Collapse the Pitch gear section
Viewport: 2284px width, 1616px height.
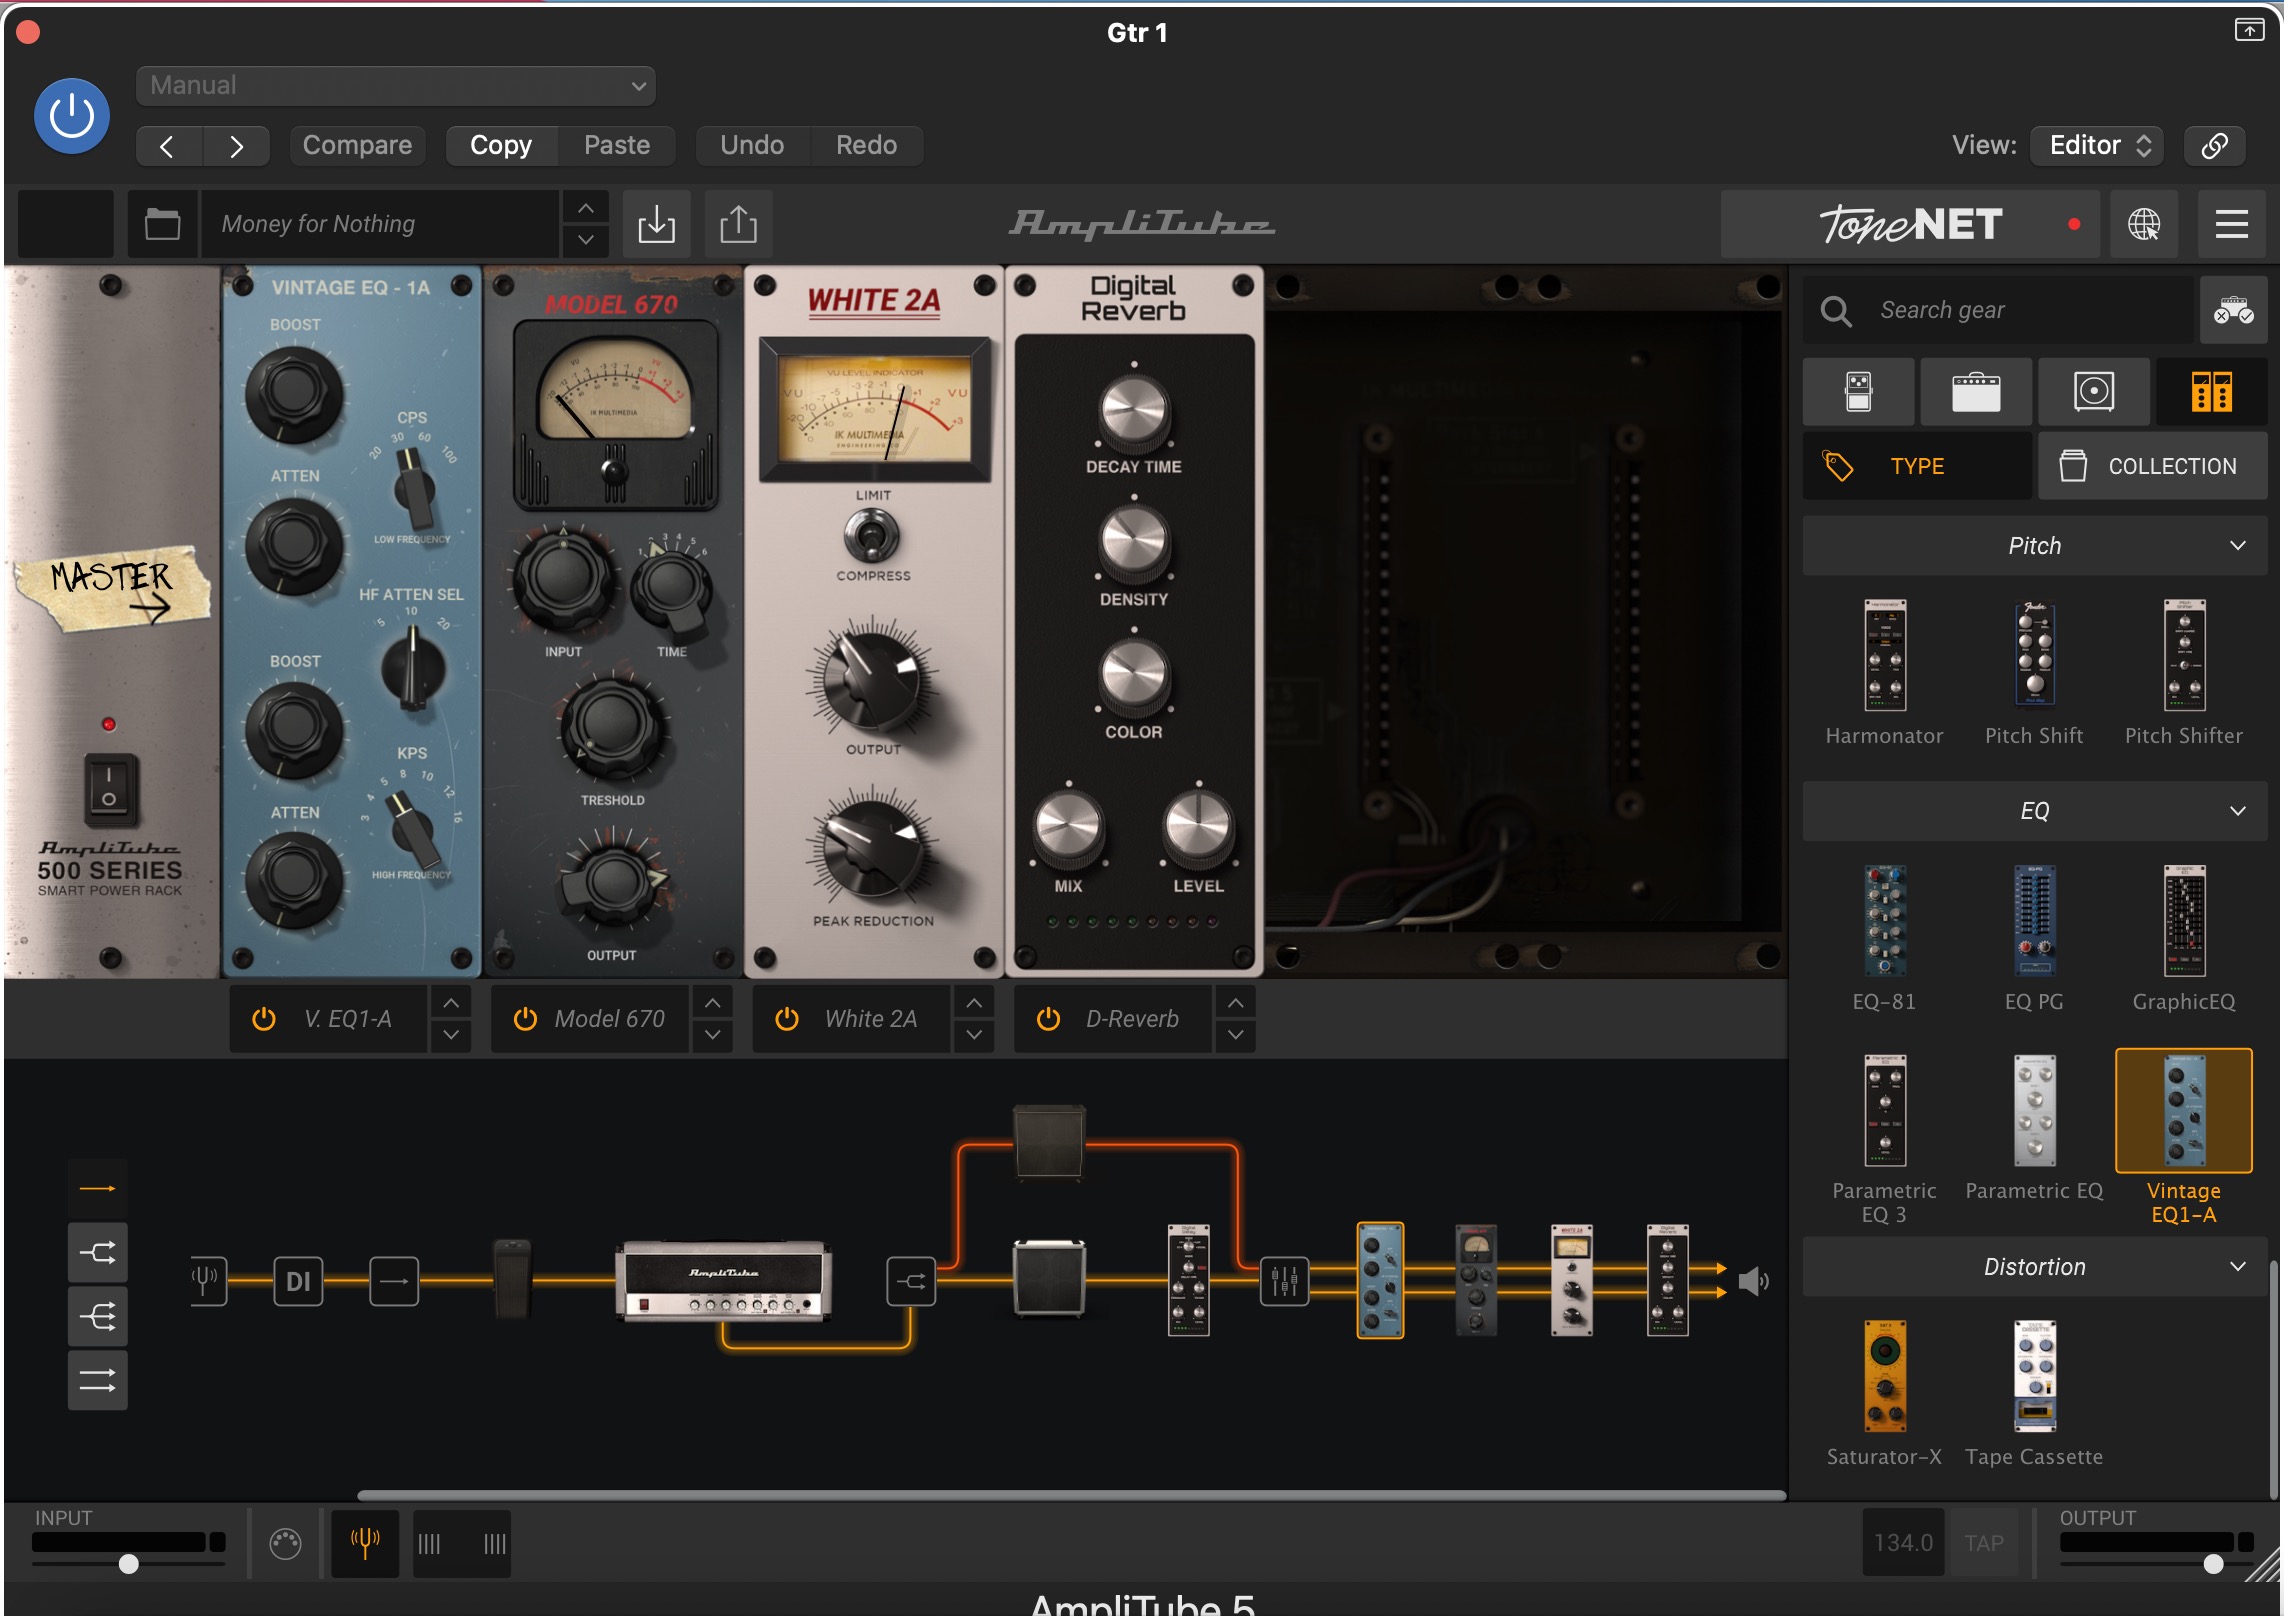[2035, 546]
